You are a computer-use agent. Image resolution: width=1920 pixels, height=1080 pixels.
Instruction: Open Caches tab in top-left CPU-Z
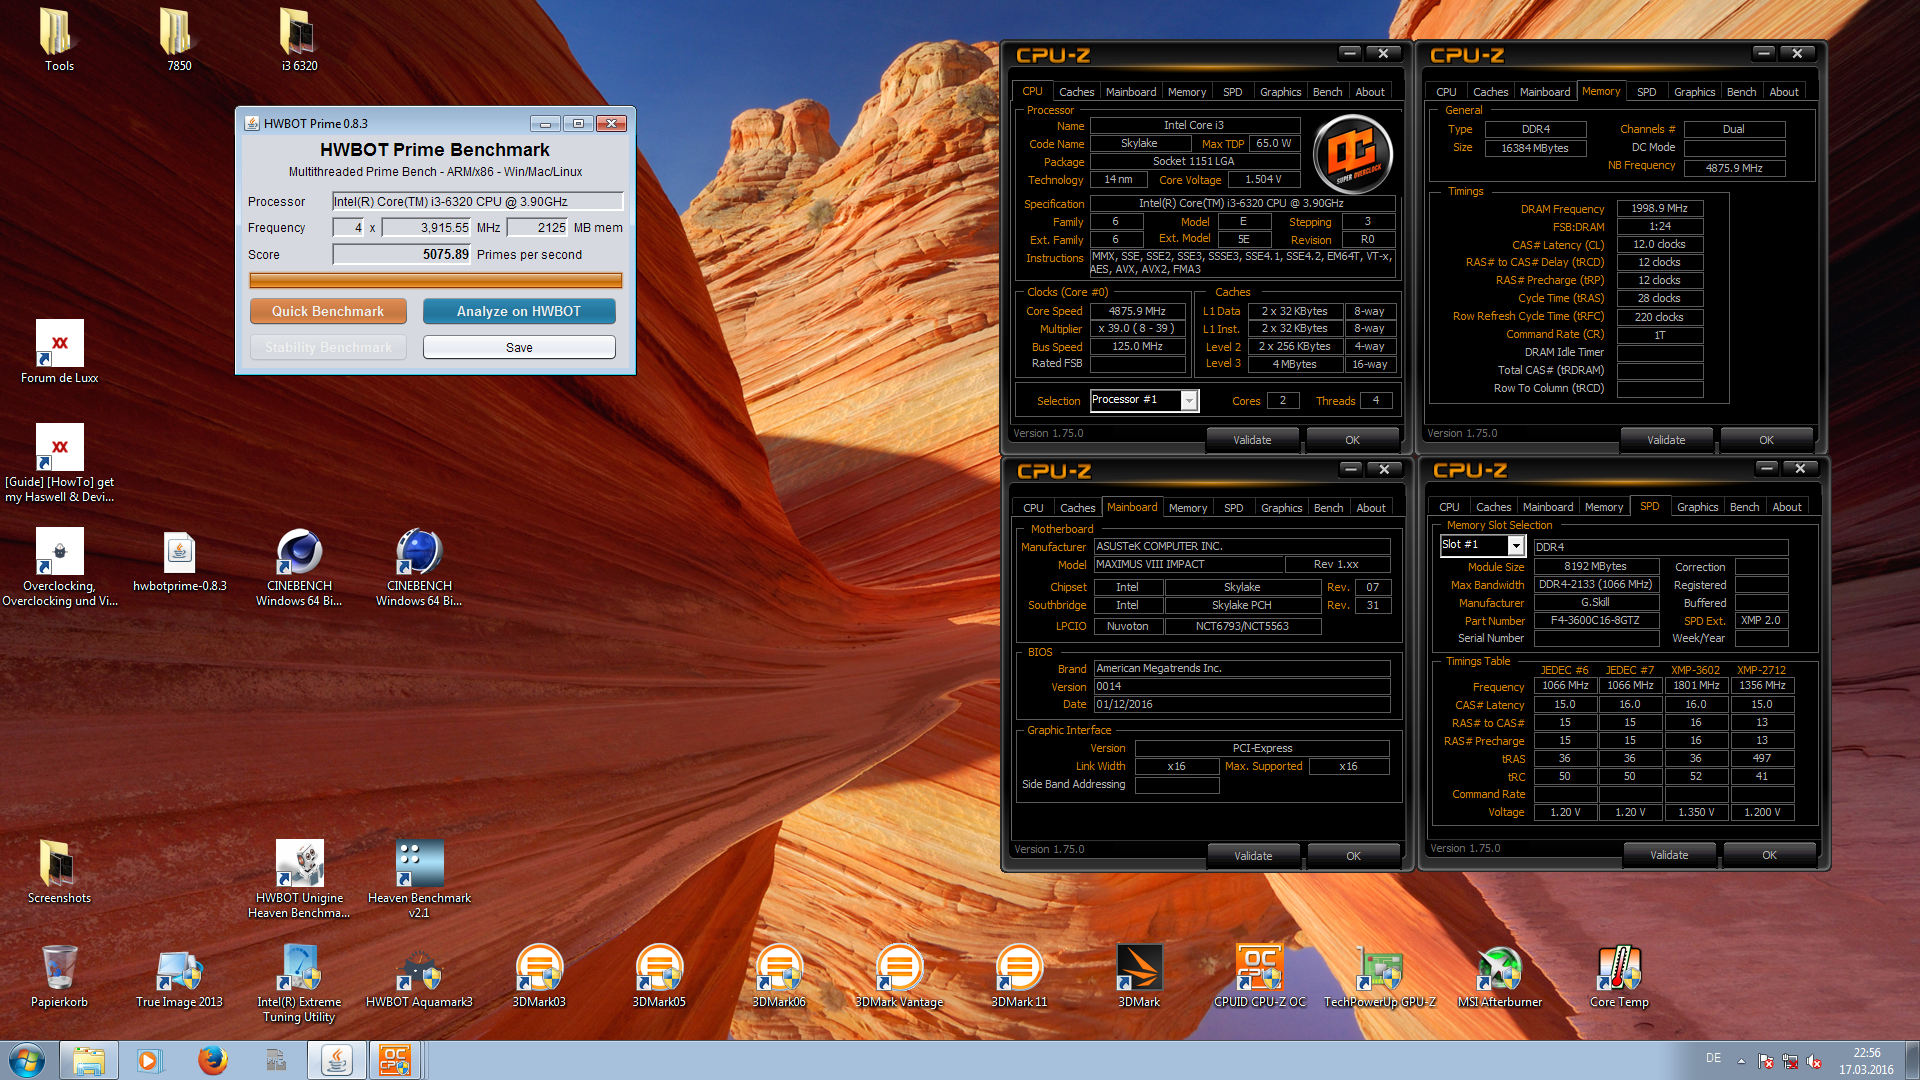tap(1076, 92)
